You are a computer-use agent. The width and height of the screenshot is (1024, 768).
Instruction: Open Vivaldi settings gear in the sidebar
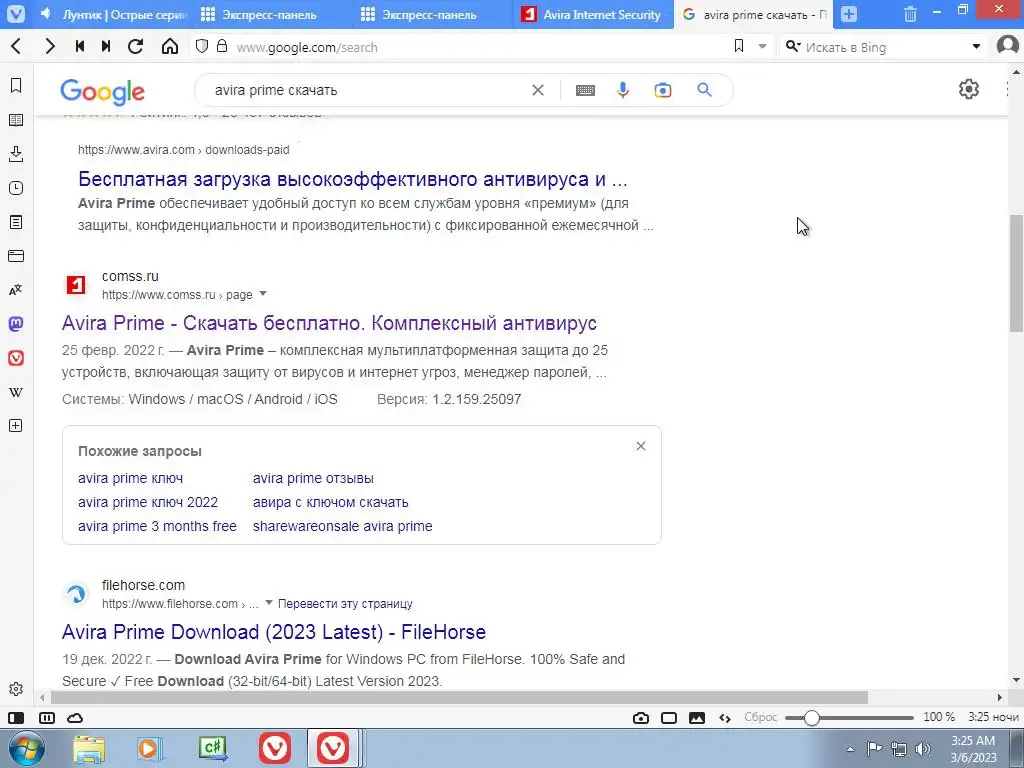(x=16, y=689)
